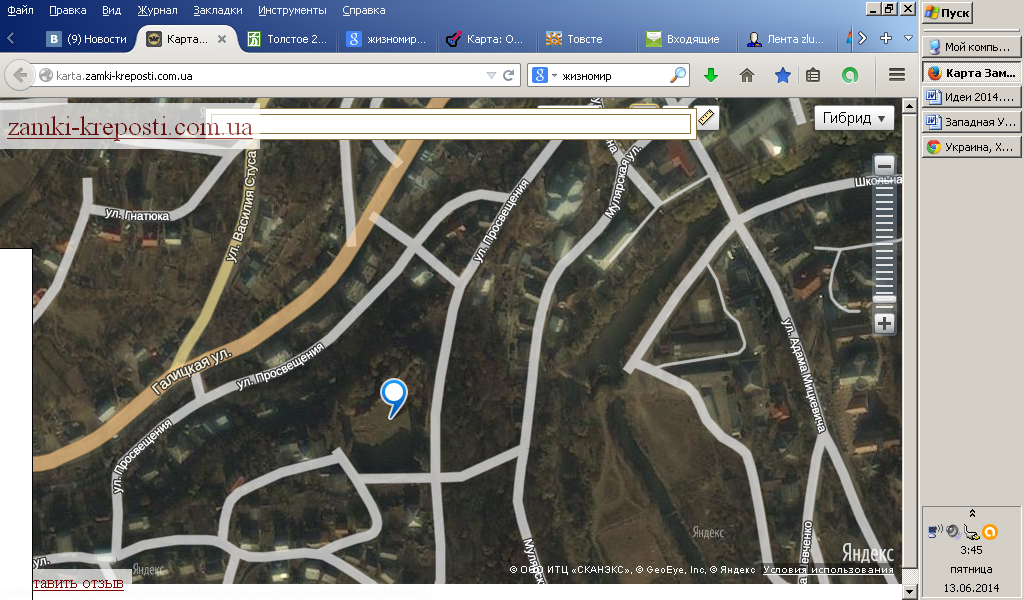Open the Downloads green arrow icon
This screenshot has width=1024, height=600.
711,76
